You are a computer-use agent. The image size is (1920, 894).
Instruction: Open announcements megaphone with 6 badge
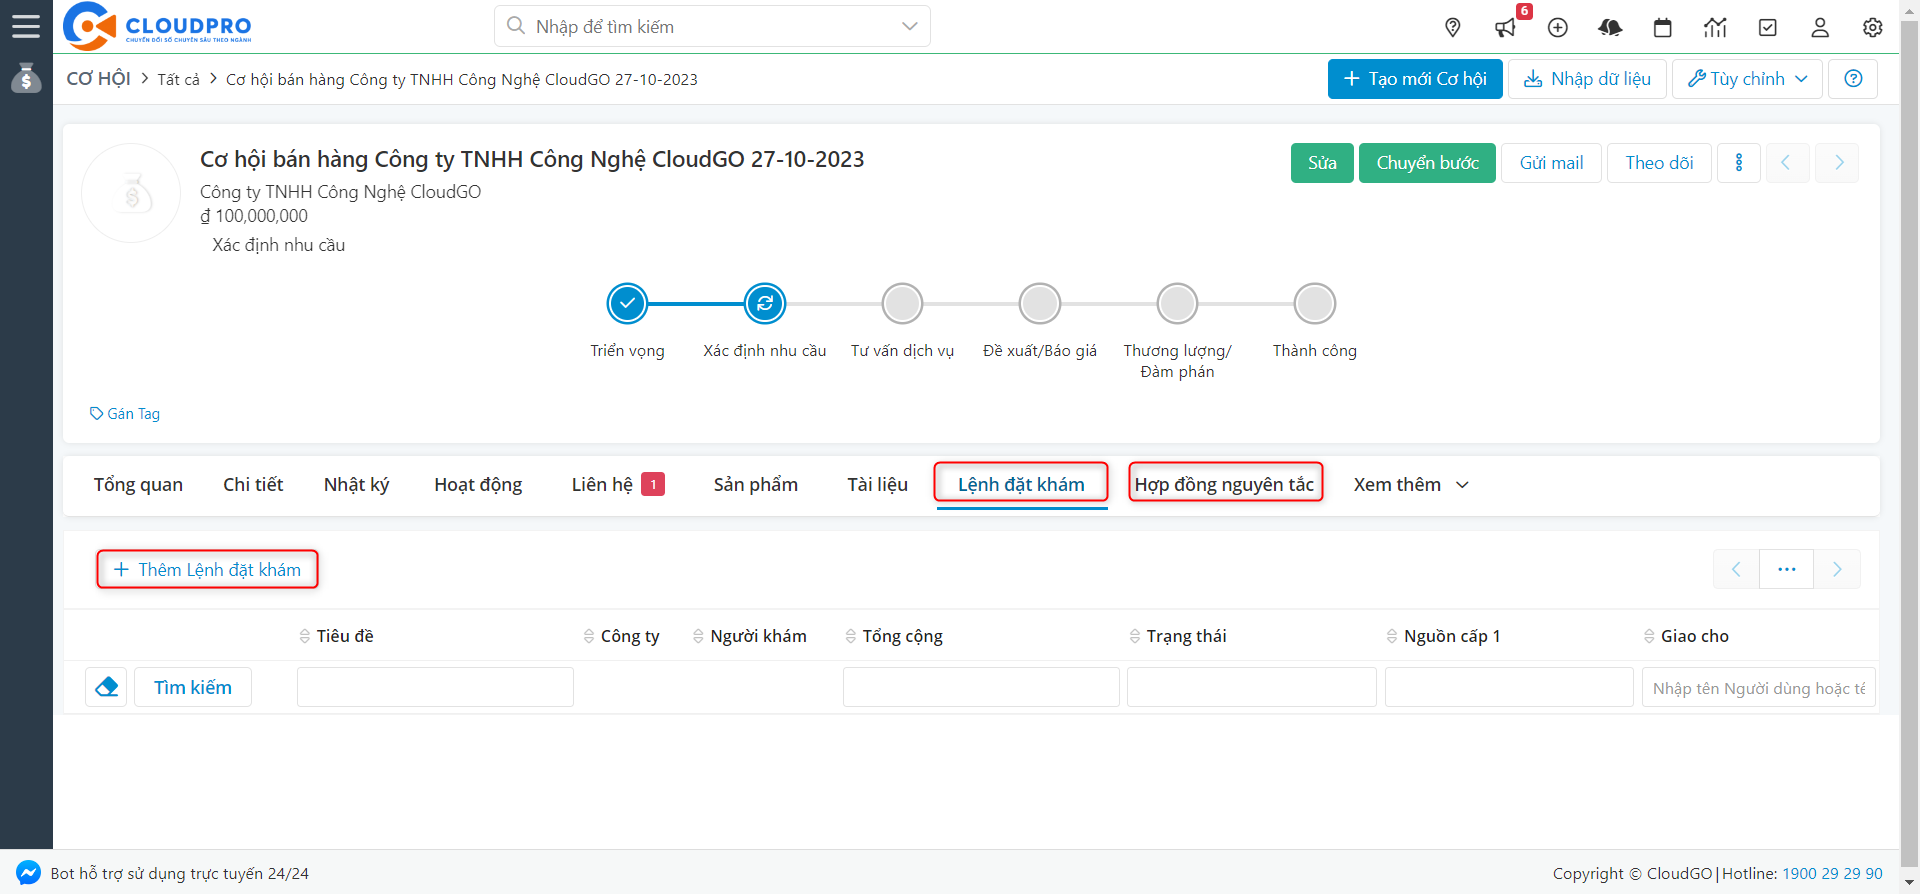[1506, 27]
